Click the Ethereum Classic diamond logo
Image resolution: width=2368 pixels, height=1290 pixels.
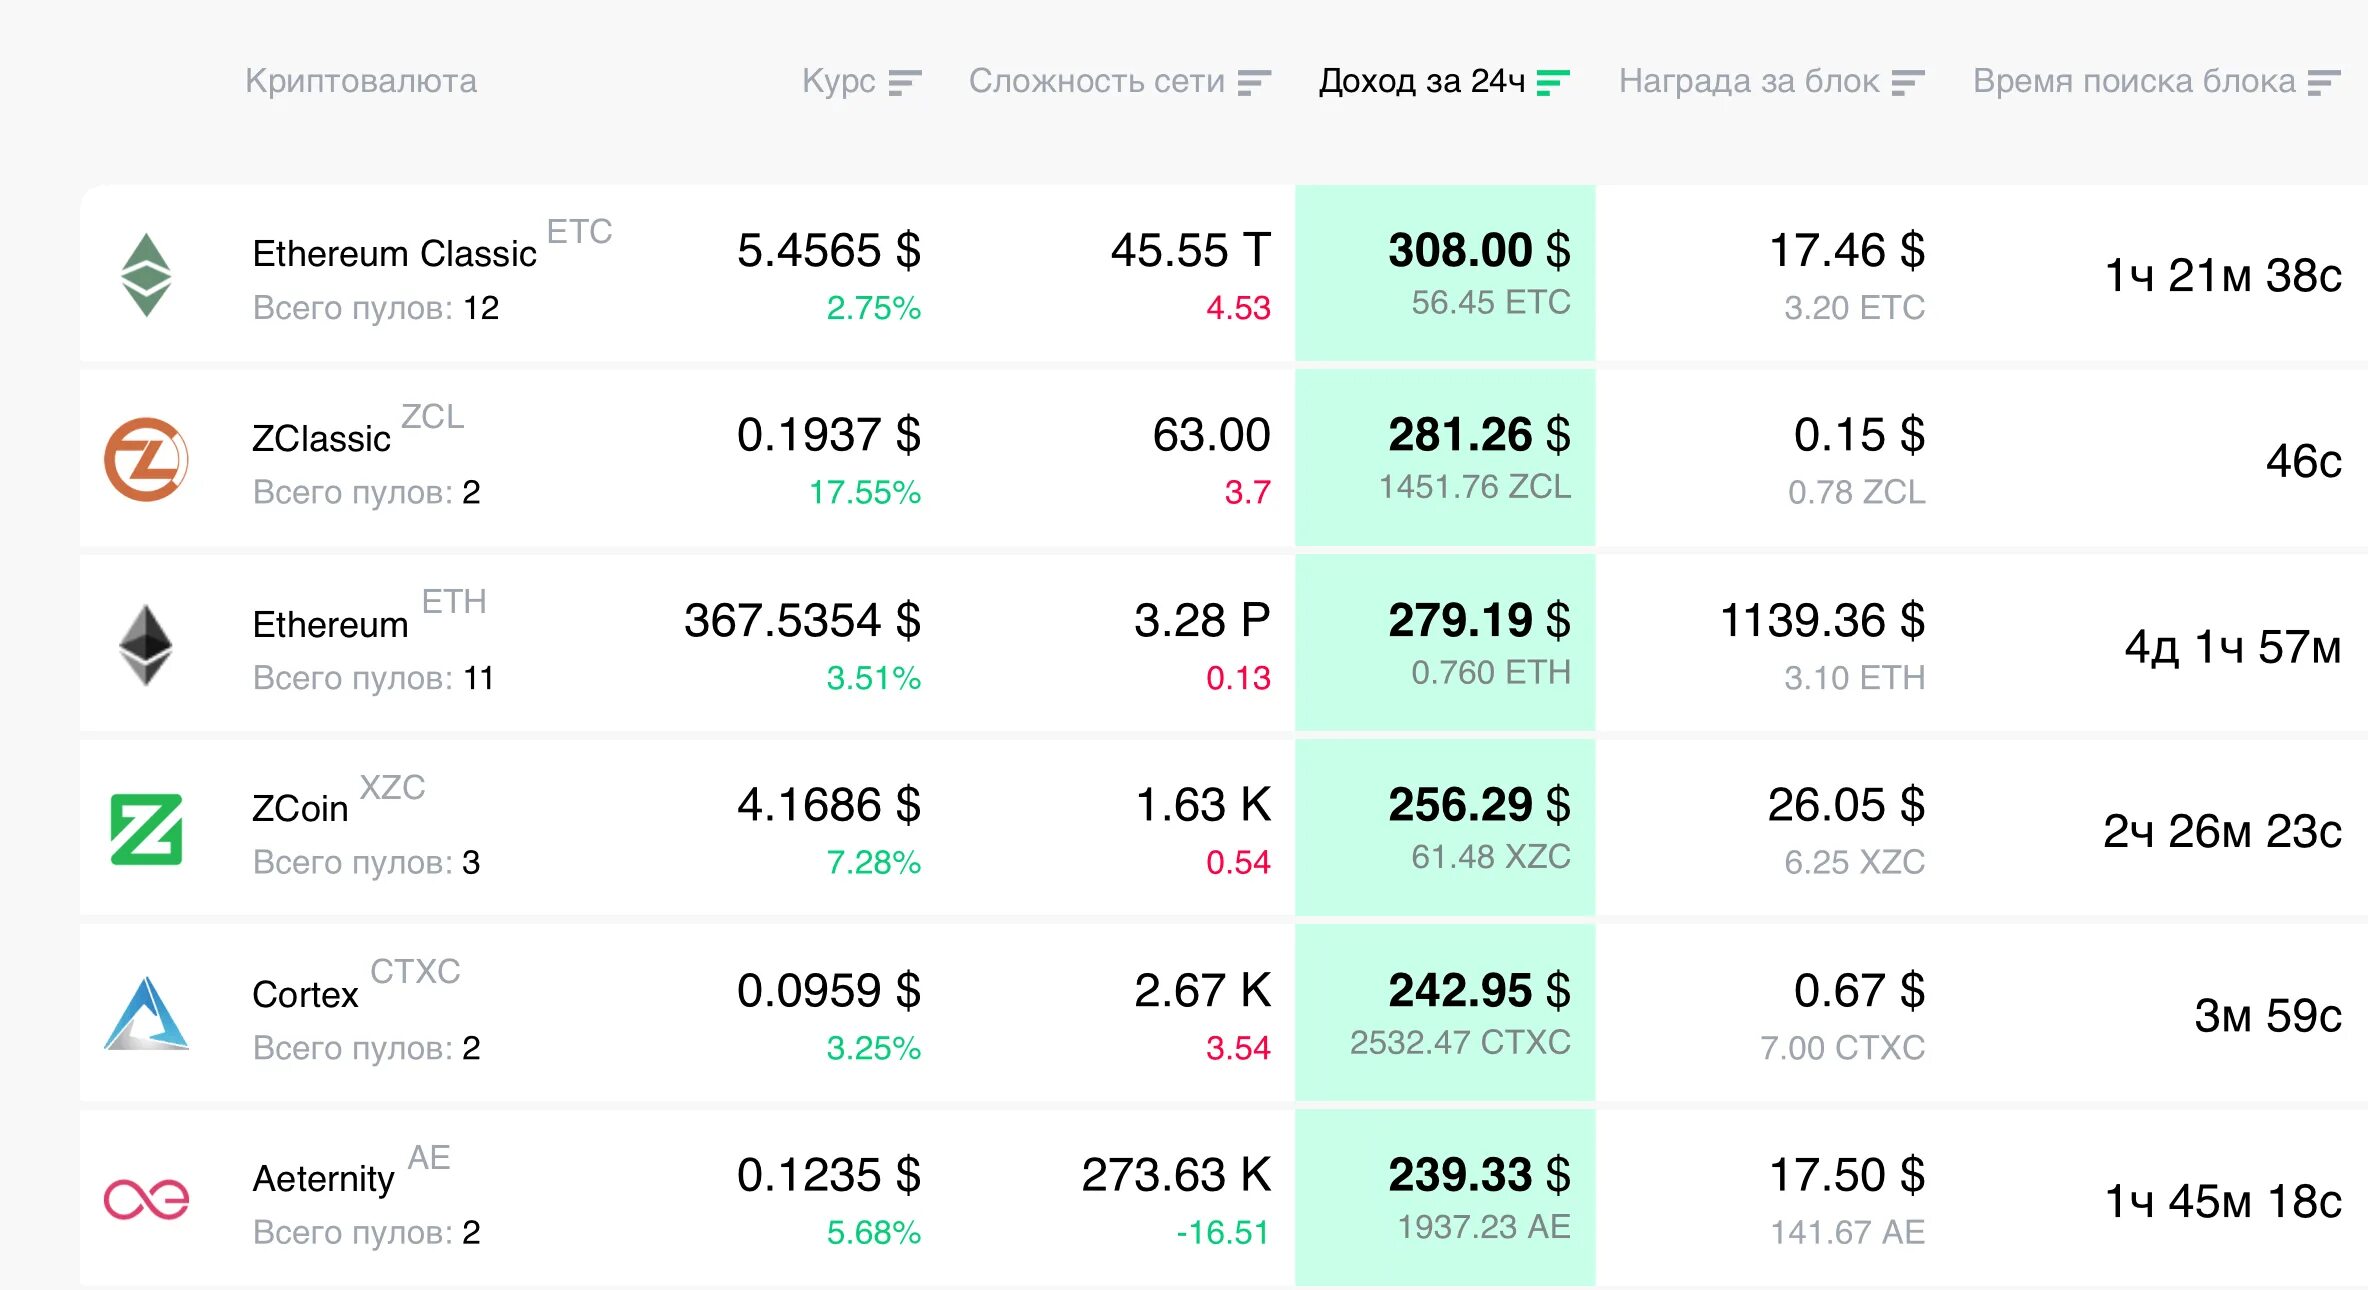[146, 275]
